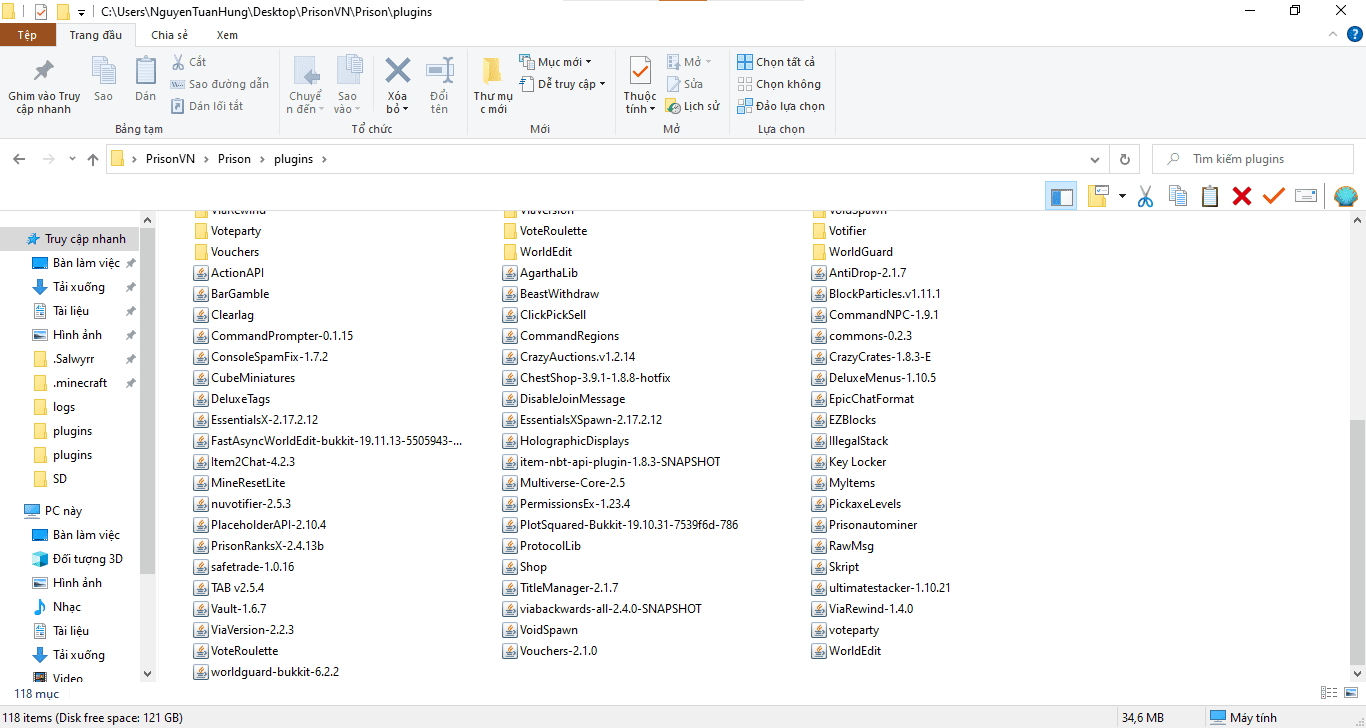Switch to the Xem tab
Viewport: 1366px width, 728px height.
point(227,35)
